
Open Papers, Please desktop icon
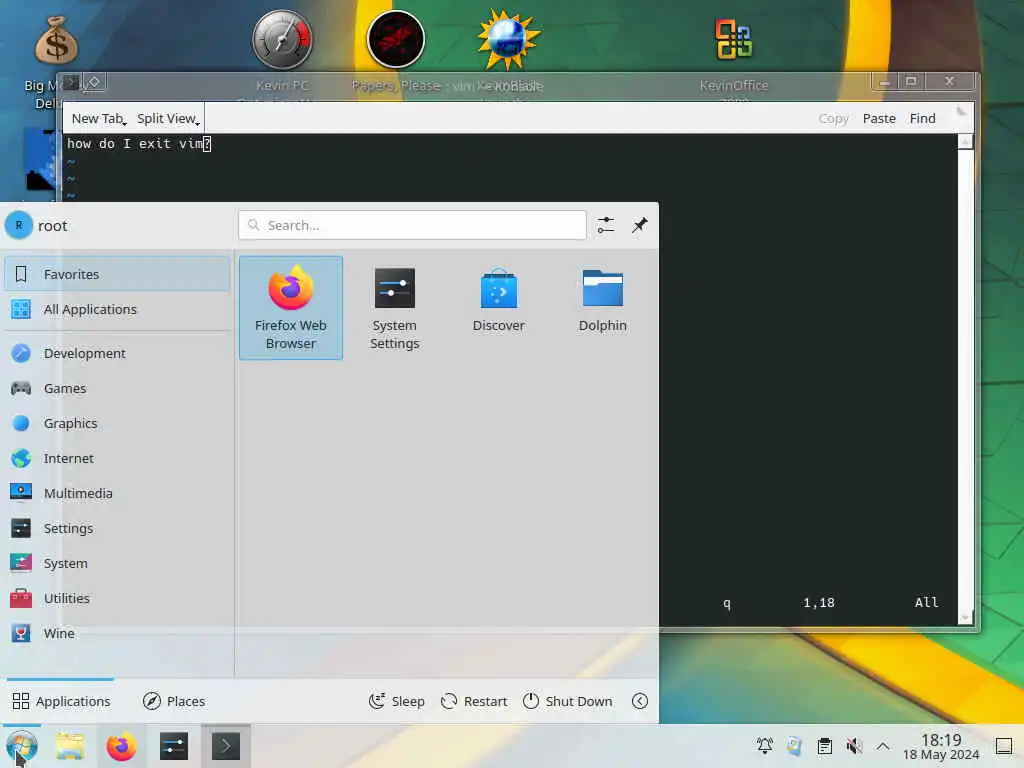click(396, 40)
